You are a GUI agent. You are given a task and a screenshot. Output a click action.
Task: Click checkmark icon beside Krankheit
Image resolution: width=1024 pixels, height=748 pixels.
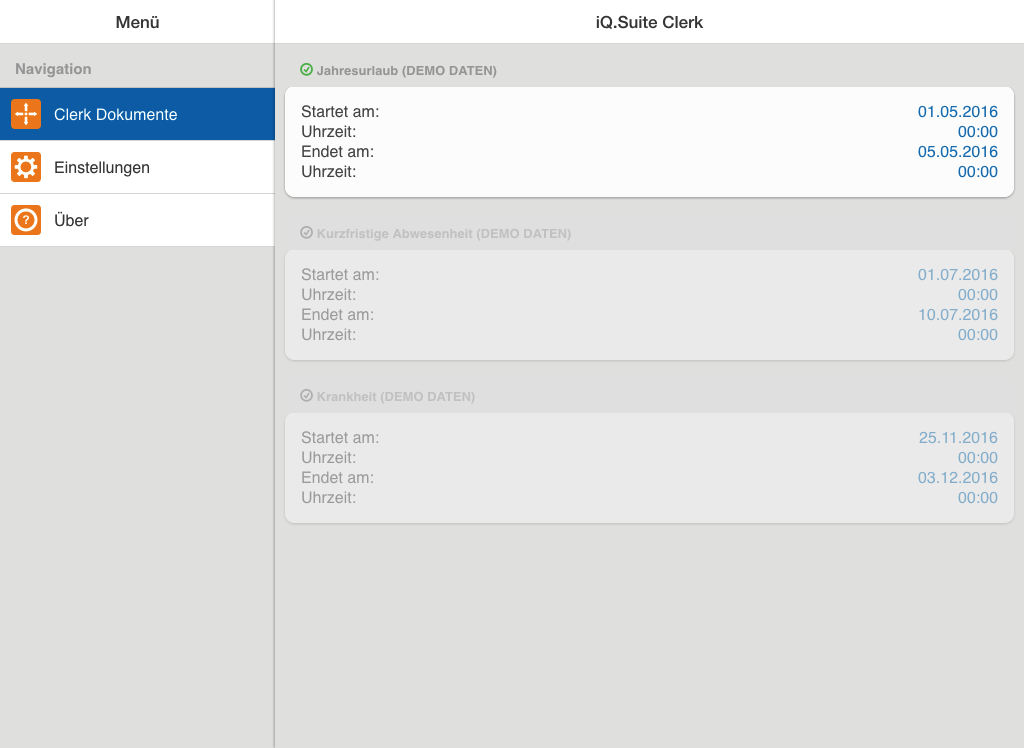[307, 396]
